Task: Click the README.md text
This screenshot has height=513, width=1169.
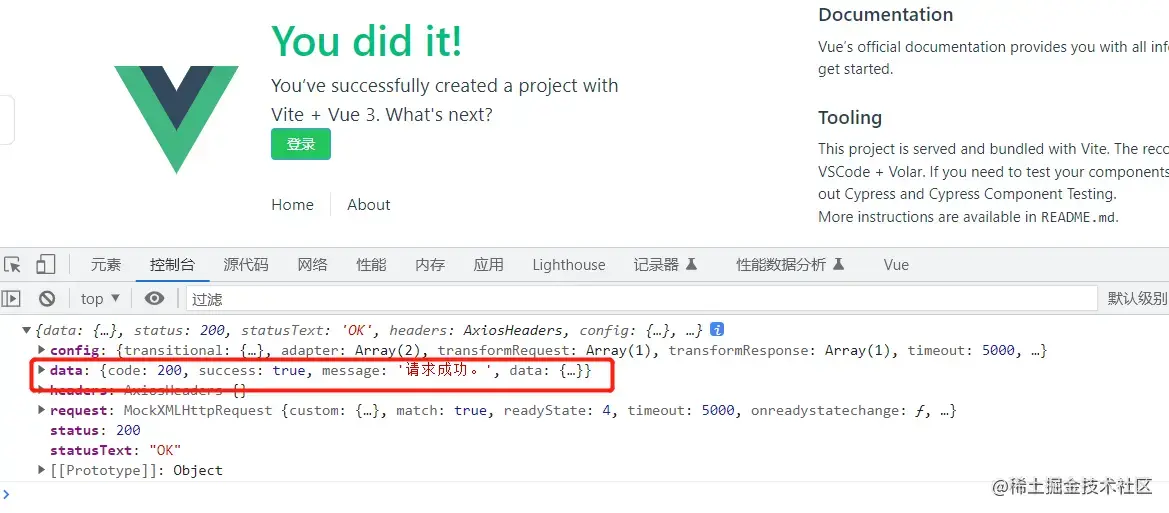Action: click(1078, 217)
